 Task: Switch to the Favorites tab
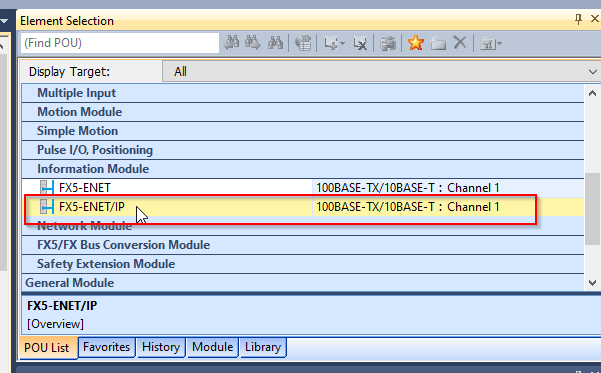coord(107,347)
